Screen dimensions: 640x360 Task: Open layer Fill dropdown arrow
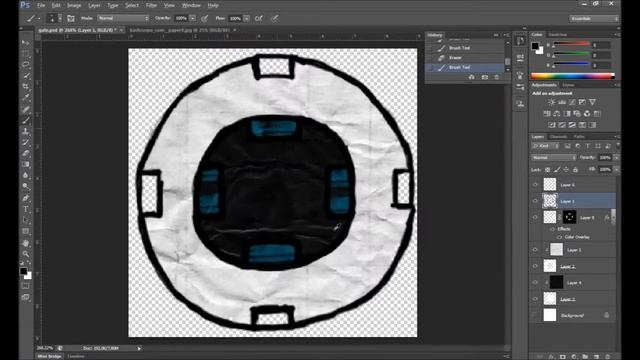coord(616,169)
